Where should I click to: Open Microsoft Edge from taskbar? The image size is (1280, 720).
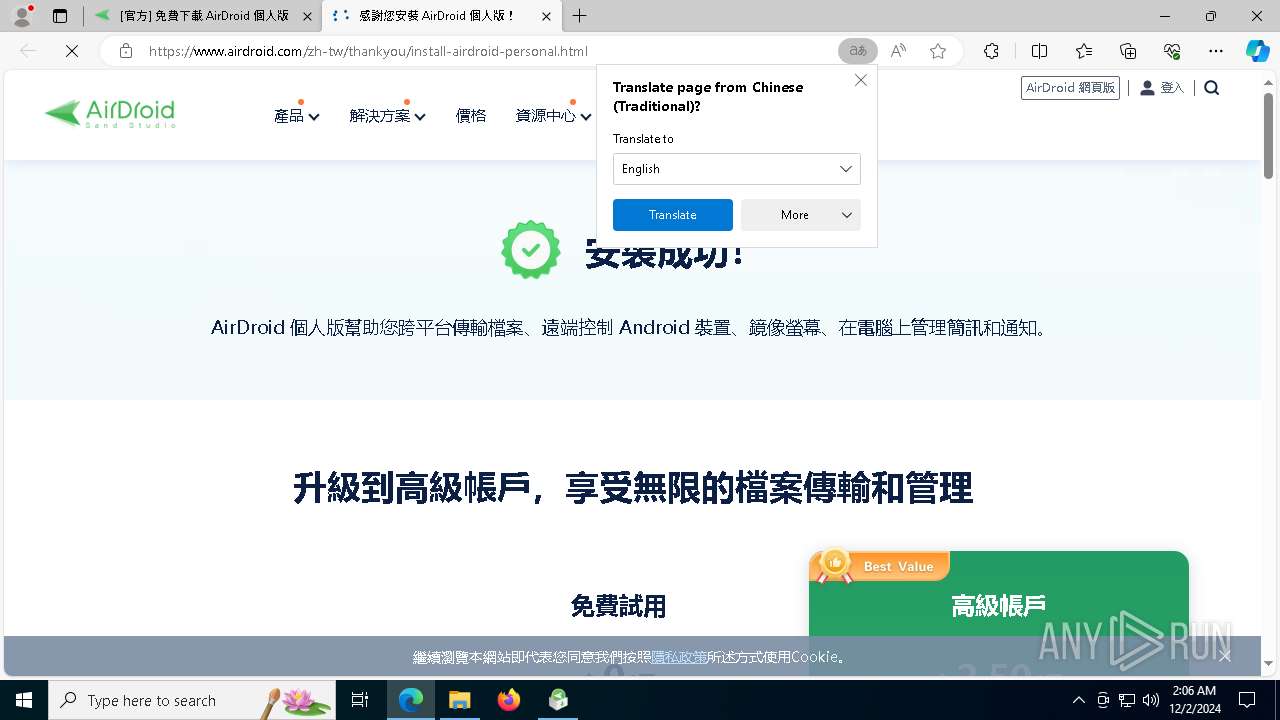pyautogui.click(x=411, y=700)
